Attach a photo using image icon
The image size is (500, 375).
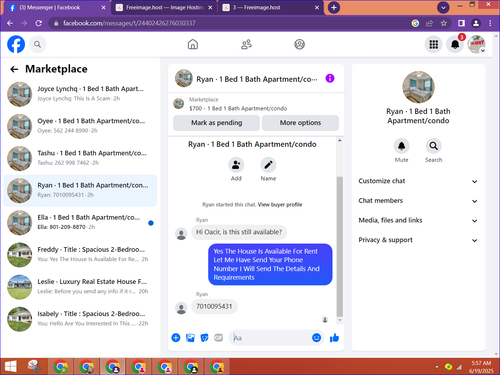pos(190,338)
